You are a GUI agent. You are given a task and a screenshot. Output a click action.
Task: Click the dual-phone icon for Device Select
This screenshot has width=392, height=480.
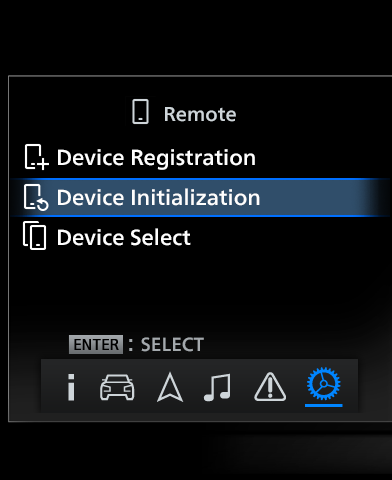pos(34,236)
